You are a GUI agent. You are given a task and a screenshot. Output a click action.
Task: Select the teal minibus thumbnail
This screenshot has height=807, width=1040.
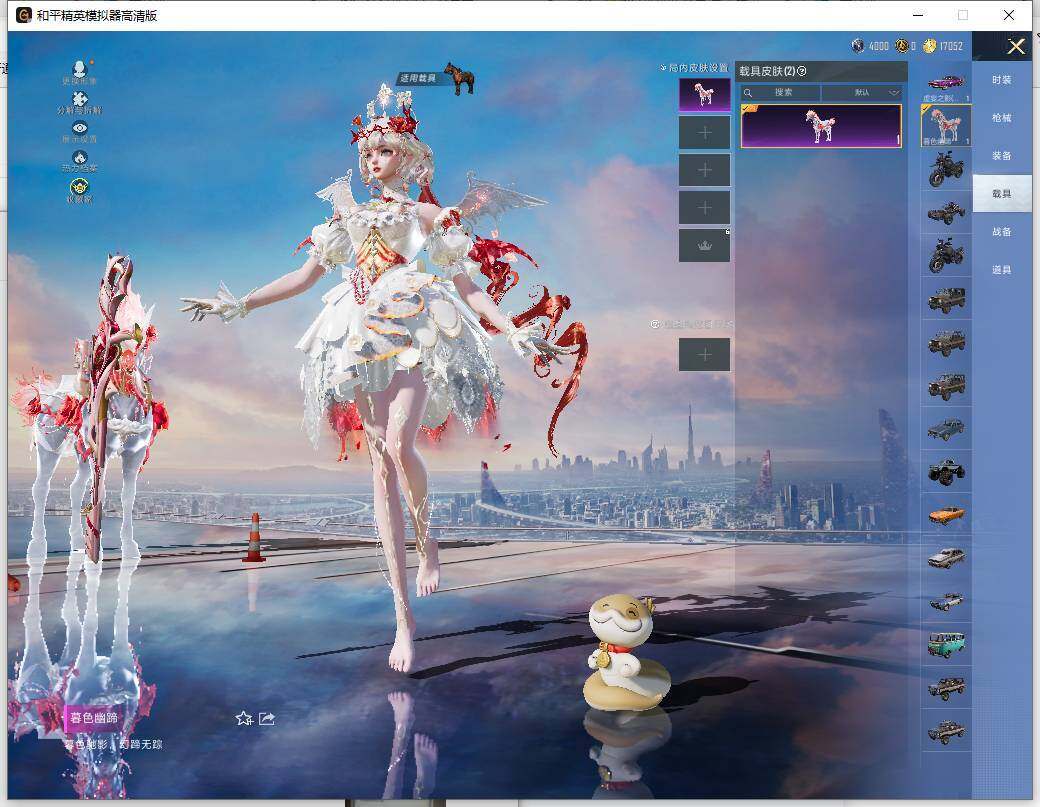pos(946,645)
